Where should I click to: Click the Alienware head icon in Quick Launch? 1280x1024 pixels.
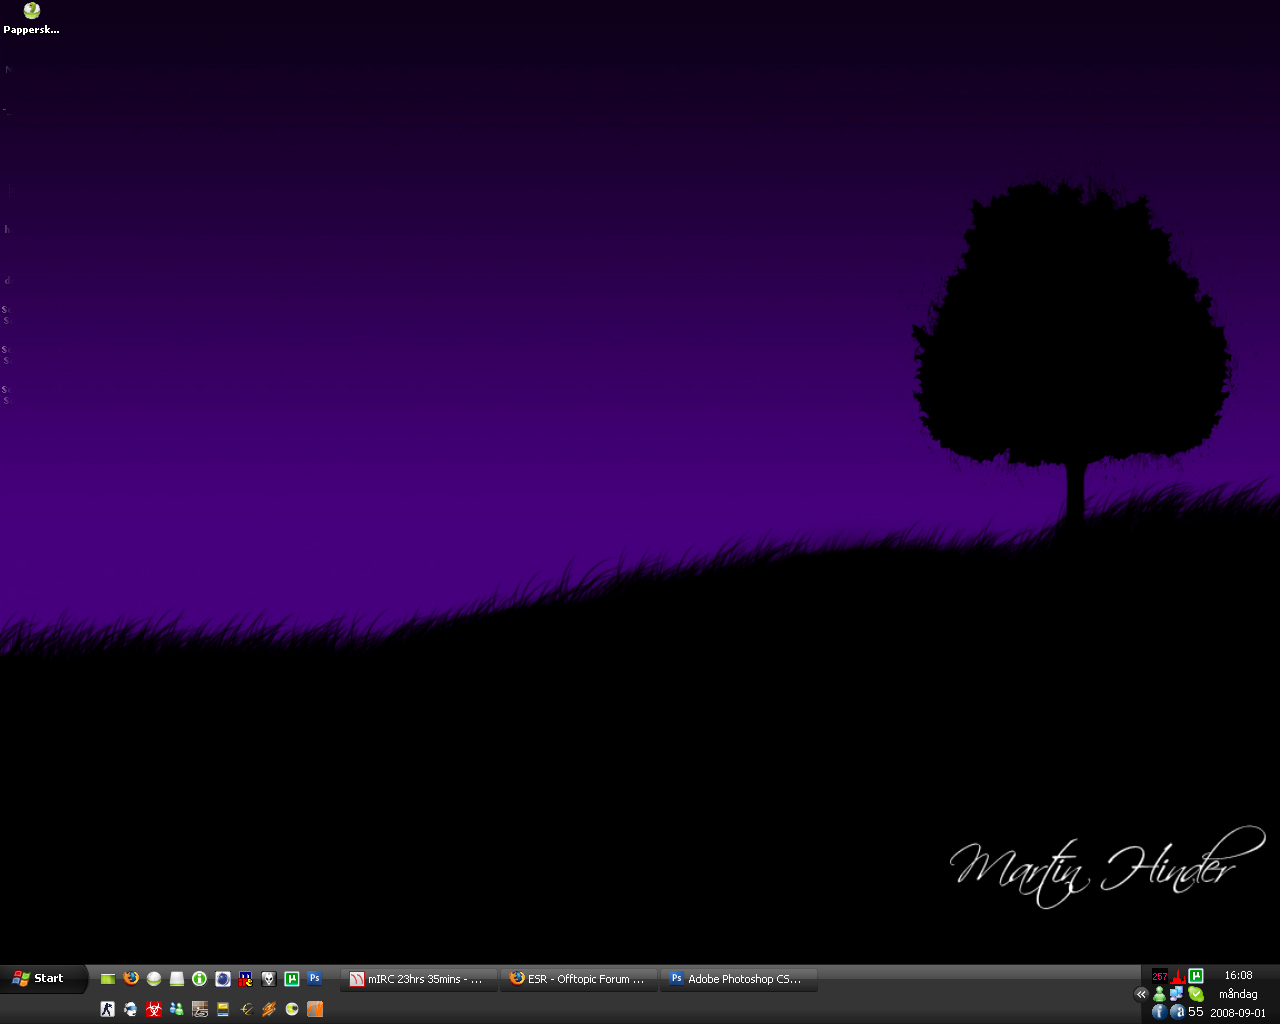(x=269, y=979)
